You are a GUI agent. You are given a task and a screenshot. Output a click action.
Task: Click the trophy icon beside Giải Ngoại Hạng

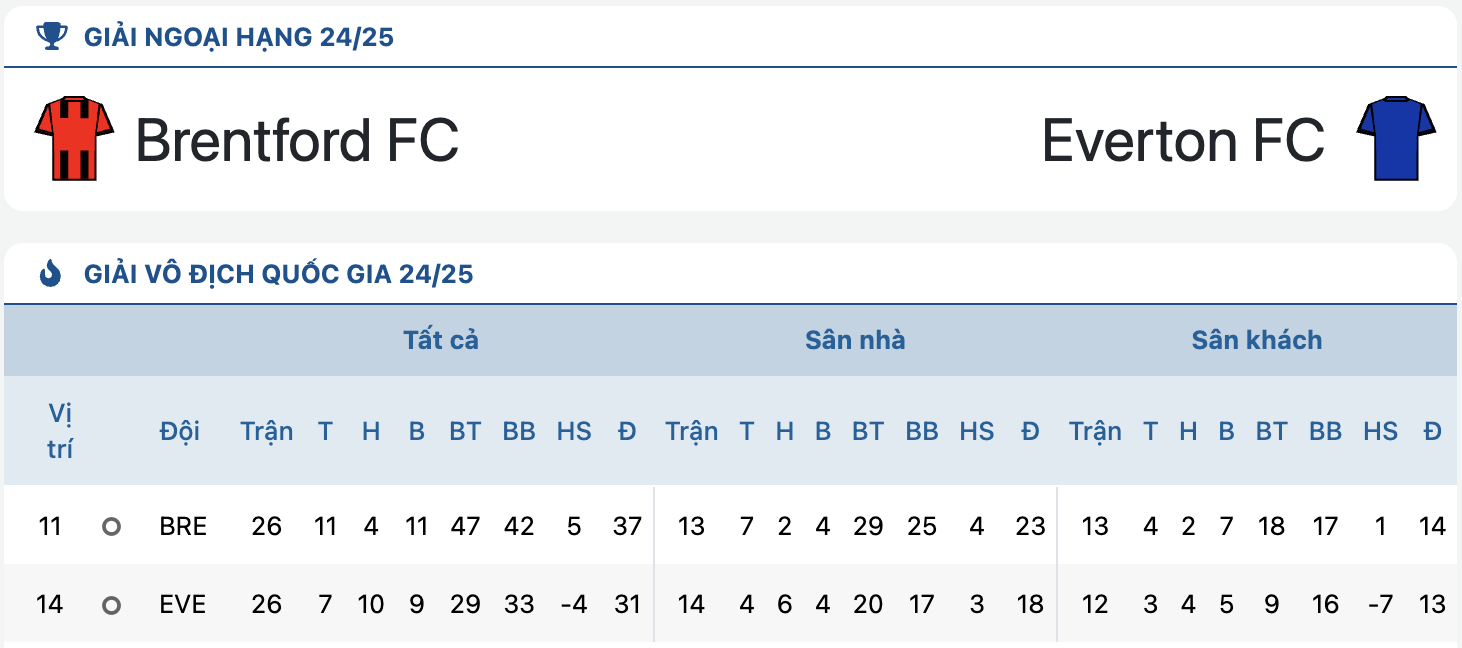click(51, 37)
